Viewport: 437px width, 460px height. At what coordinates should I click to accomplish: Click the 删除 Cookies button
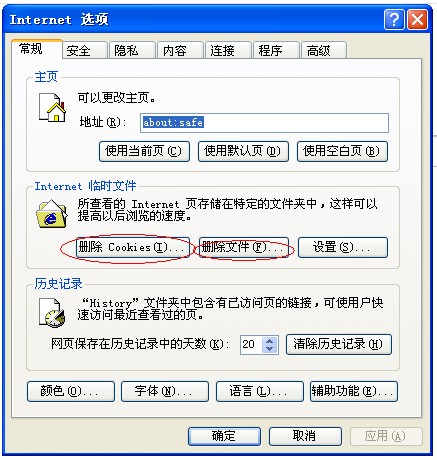pyautogui.click(x=133, y=247)
